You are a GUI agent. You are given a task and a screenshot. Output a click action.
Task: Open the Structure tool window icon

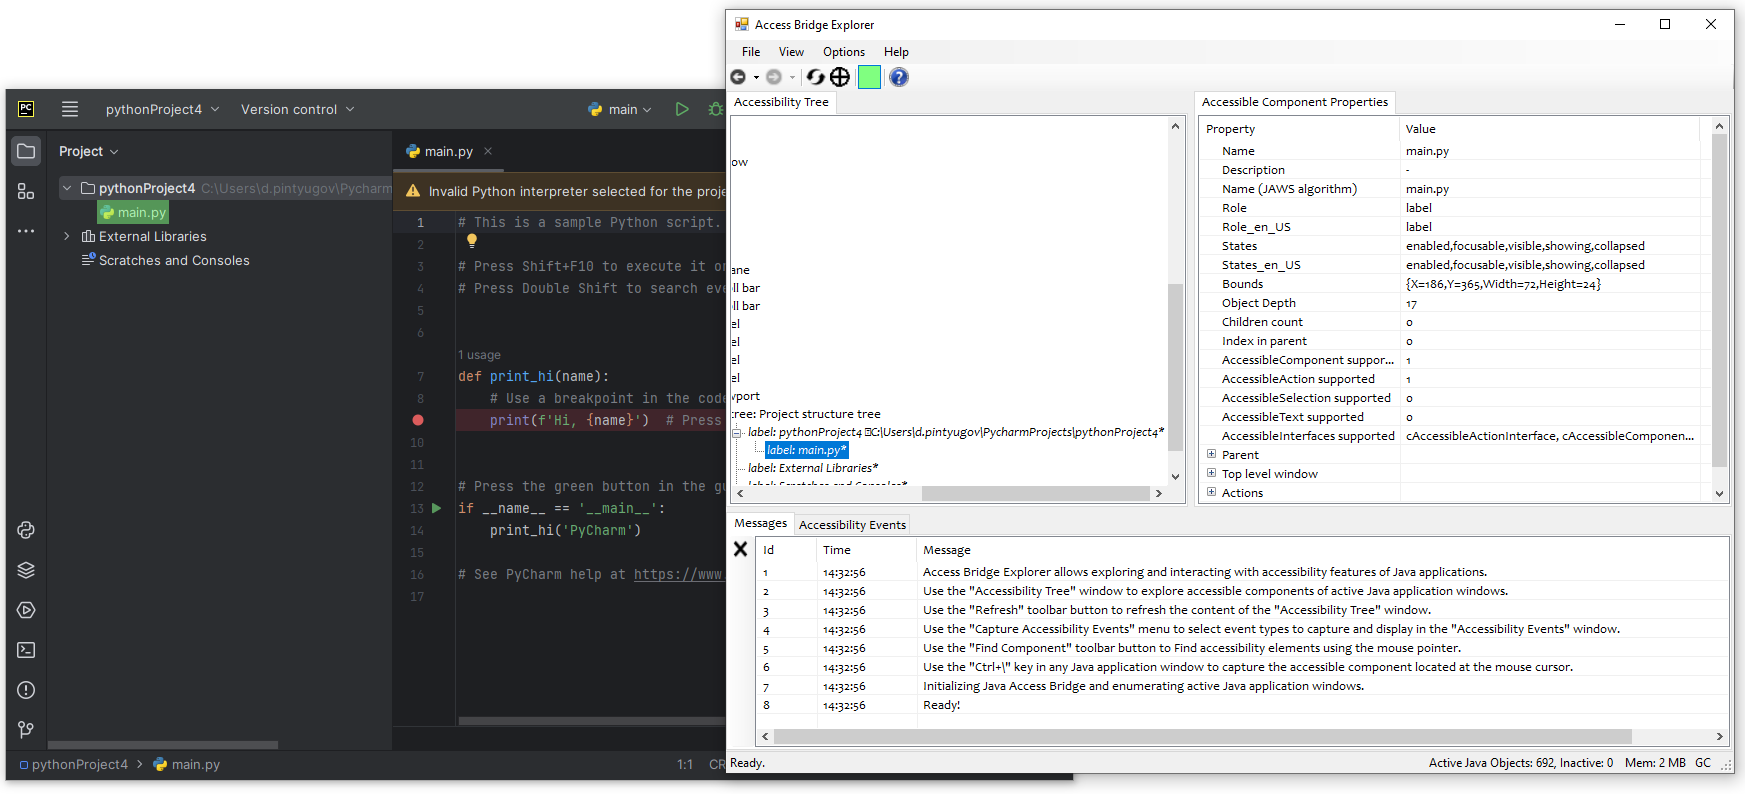(26, 191)
